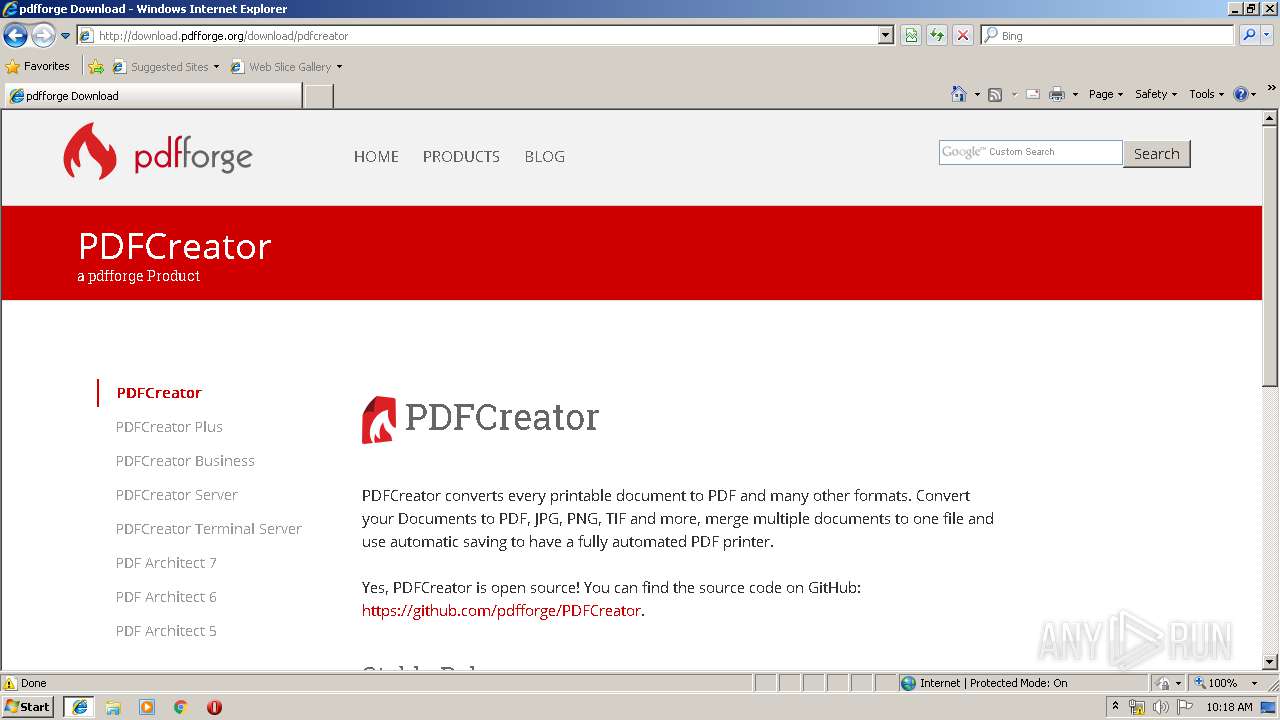Viewport: 1280px width, 720px height.
Task: Click the Internet Explorer taskbar icon
Action: (79, 707)
